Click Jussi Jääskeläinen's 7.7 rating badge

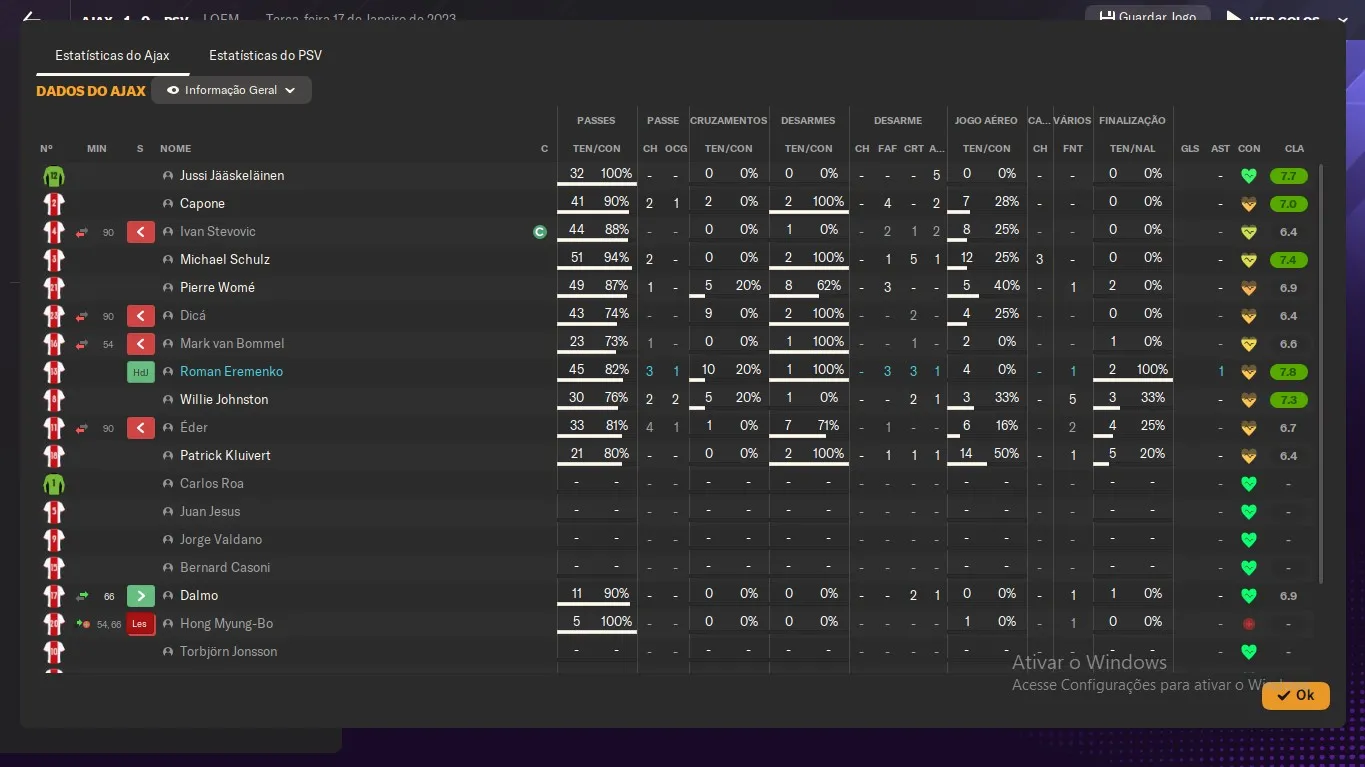[x=1288, y=176]
